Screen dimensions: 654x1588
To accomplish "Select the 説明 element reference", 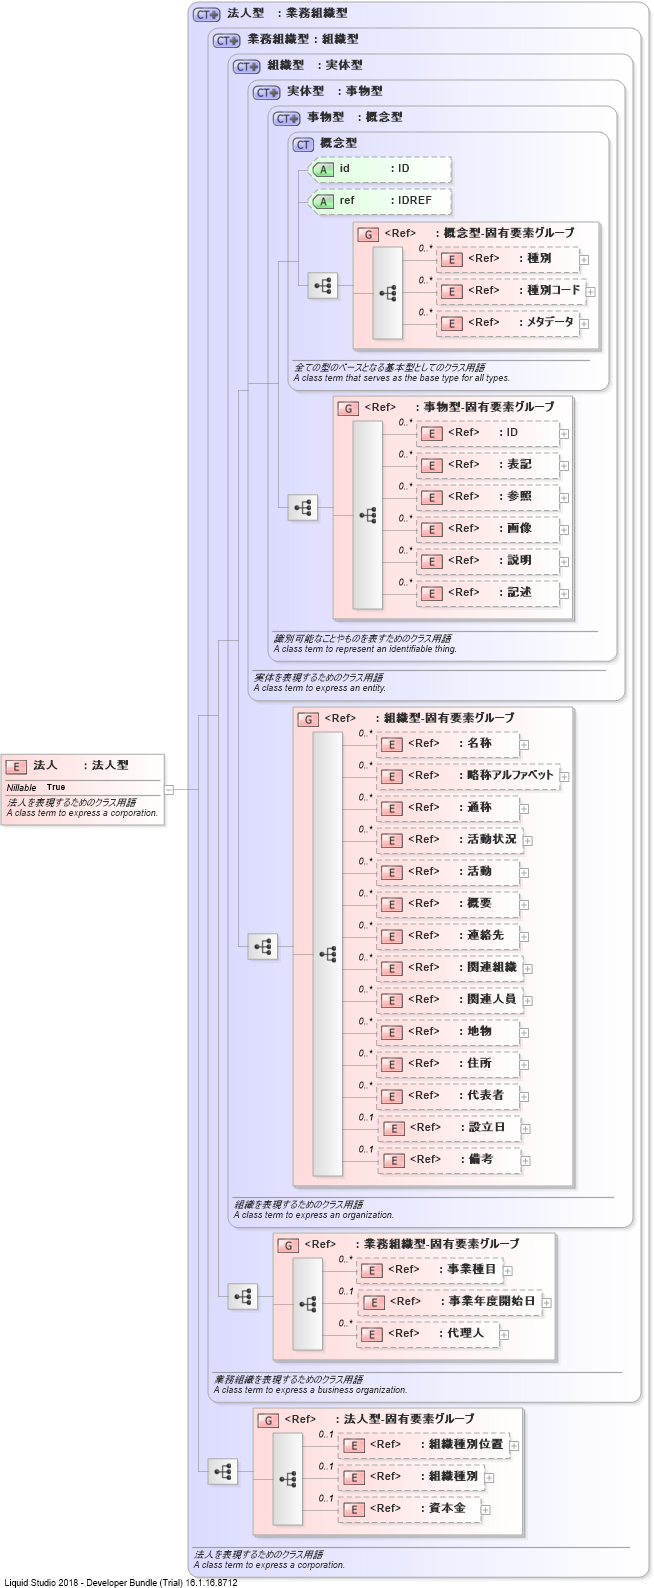I will point(488,561).
